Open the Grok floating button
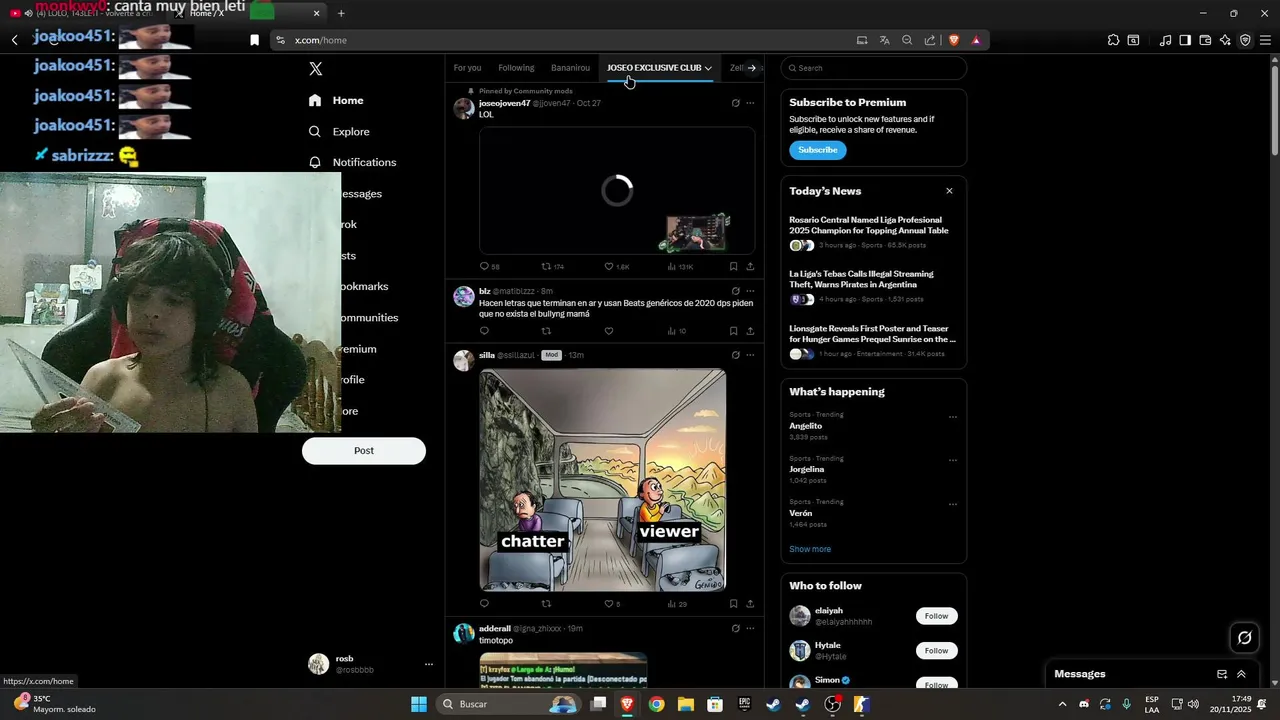1280x720 pixels. coord(1244,637)
